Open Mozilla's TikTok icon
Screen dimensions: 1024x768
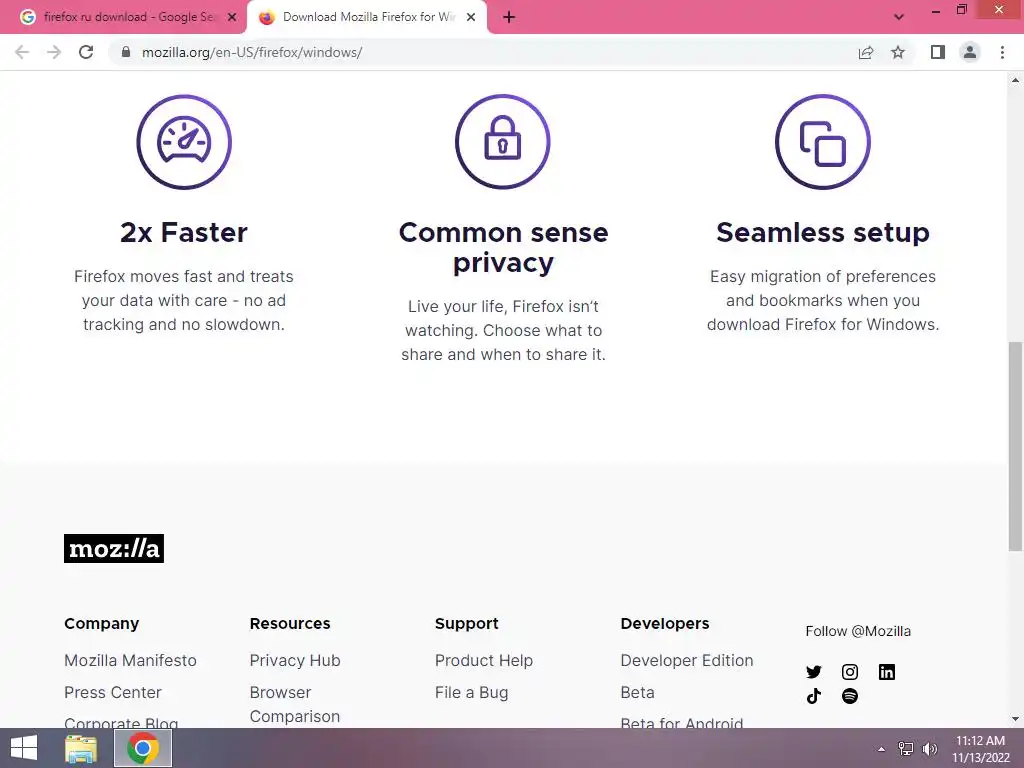point(814,696)
